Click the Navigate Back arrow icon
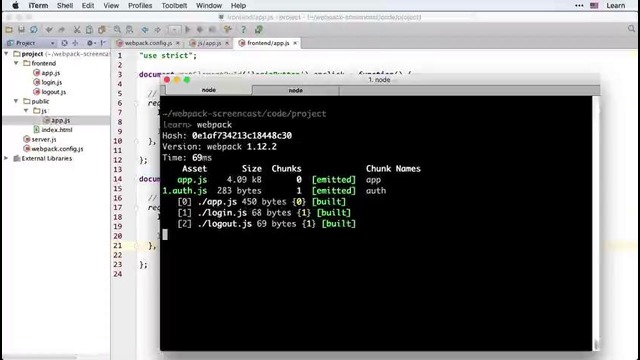Image resolution: width=640 pixels, height=360 pixels. tap(145, 29)
